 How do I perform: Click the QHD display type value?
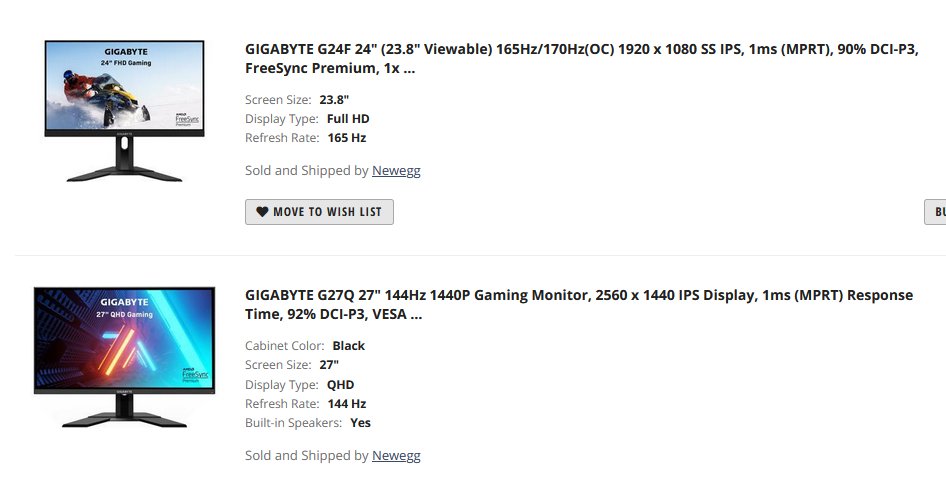(340, 385)
